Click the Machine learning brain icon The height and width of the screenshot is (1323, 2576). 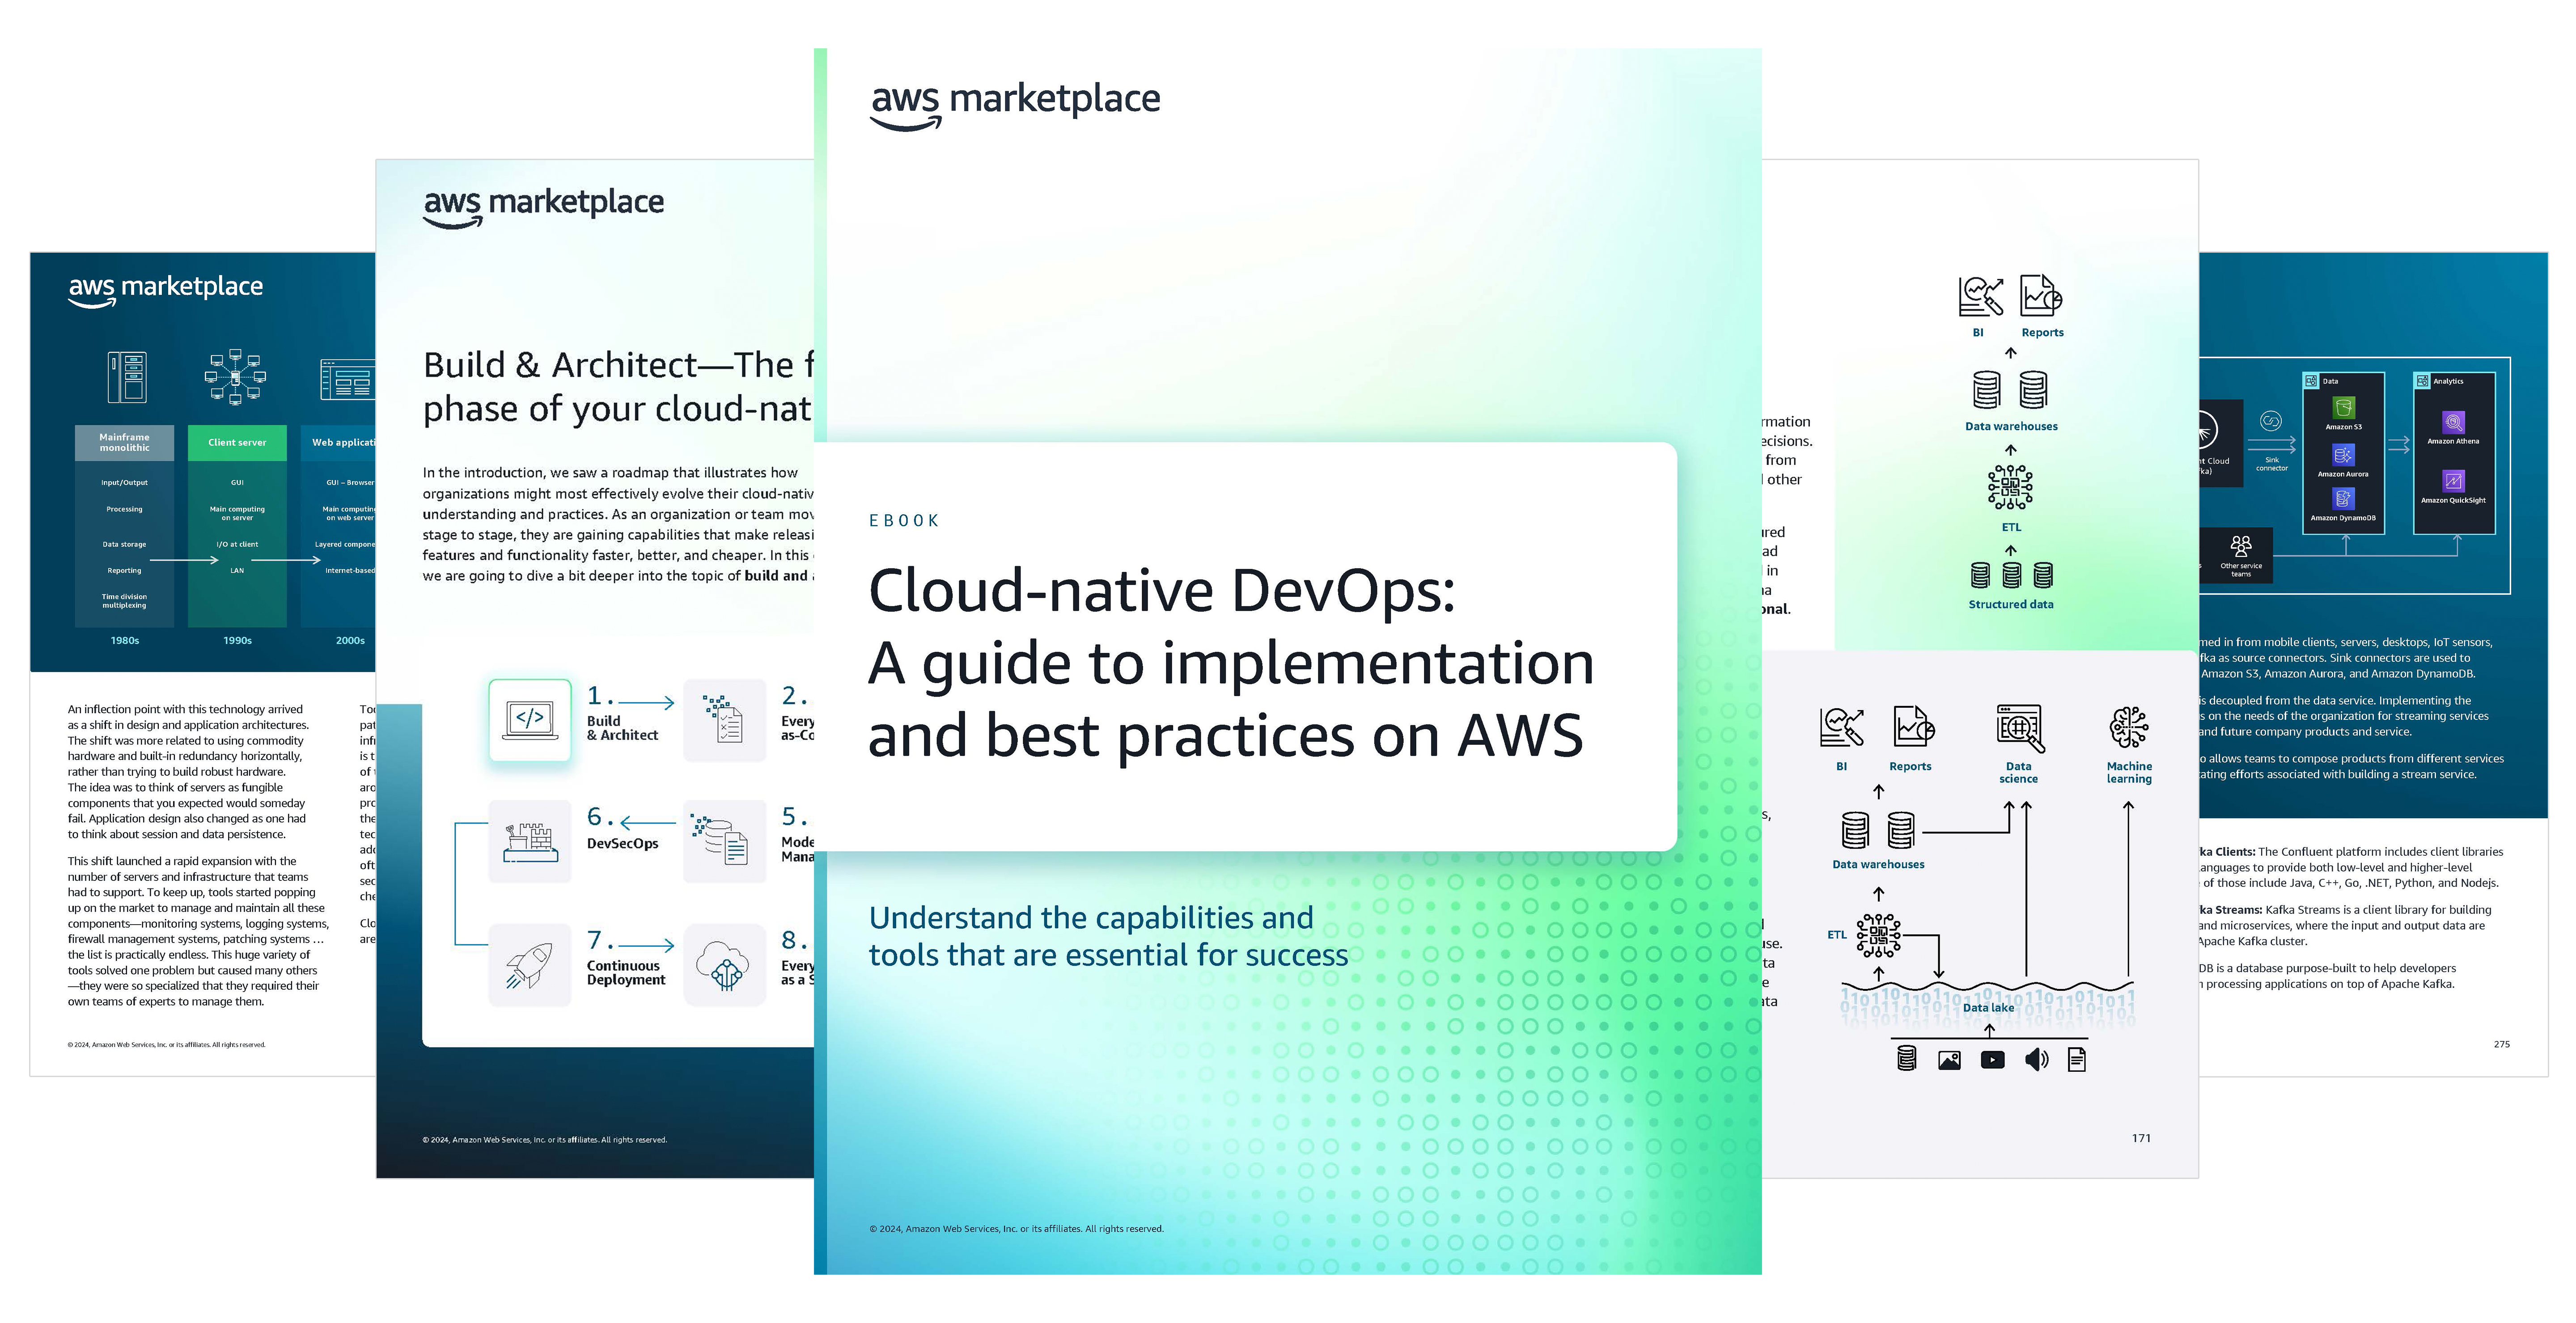pos(2128,727)
